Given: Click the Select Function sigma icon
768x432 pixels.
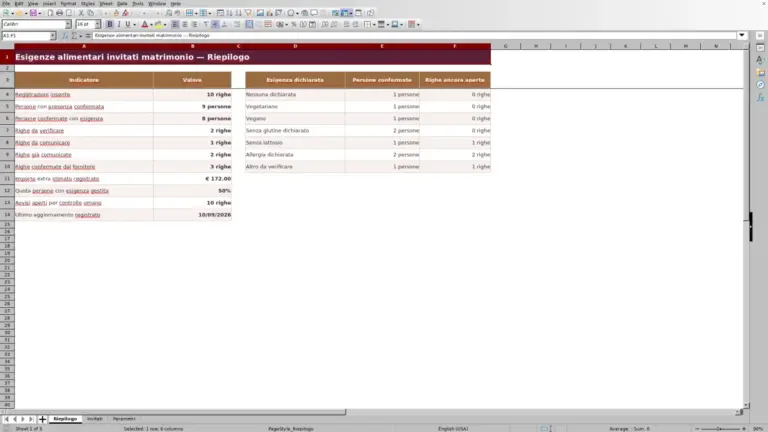Looking at the screenshot, I should click(x=74, y=36).
